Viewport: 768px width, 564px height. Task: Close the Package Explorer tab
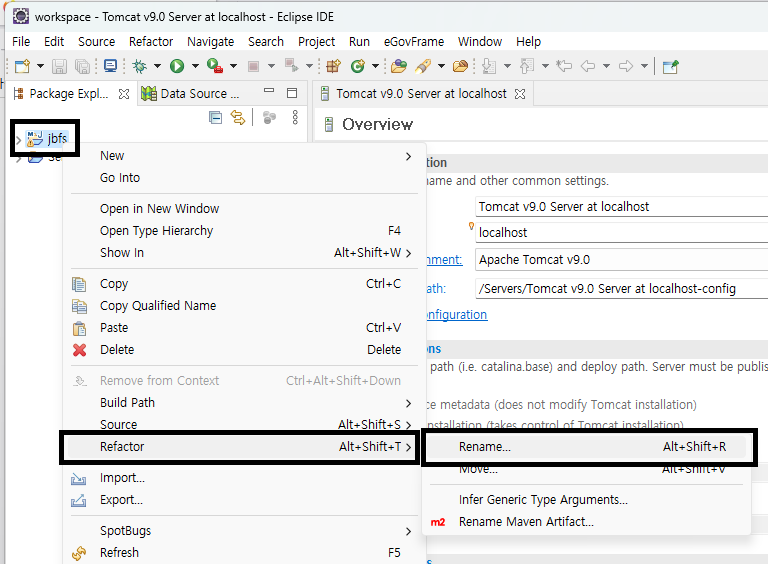point(124,94)
